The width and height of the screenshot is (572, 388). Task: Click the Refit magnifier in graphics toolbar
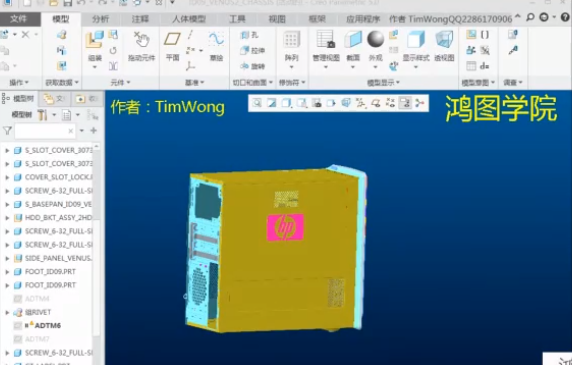click(x=256, y=103)
